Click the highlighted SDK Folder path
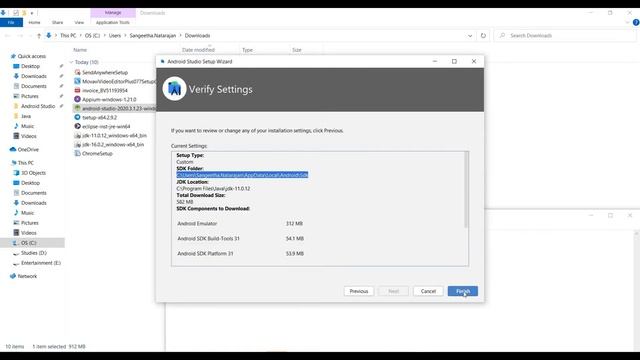 point(242,175)
